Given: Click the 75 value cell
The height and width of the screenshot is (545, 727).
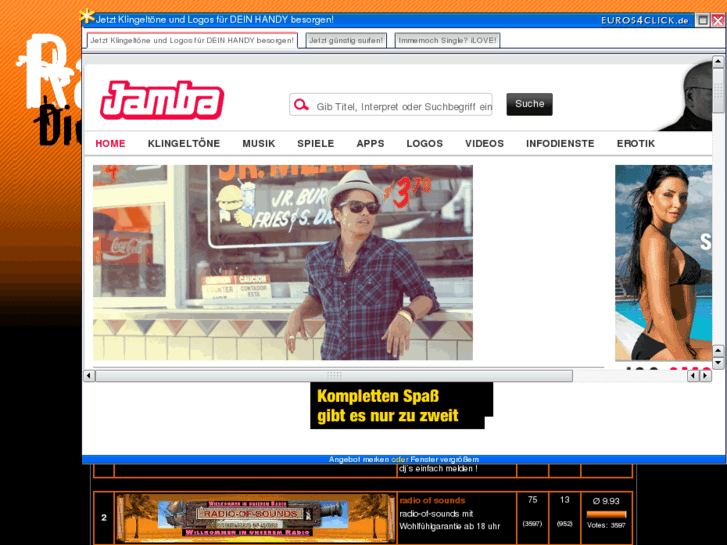Looking at the screenshot, I should [x=532, y=500].
